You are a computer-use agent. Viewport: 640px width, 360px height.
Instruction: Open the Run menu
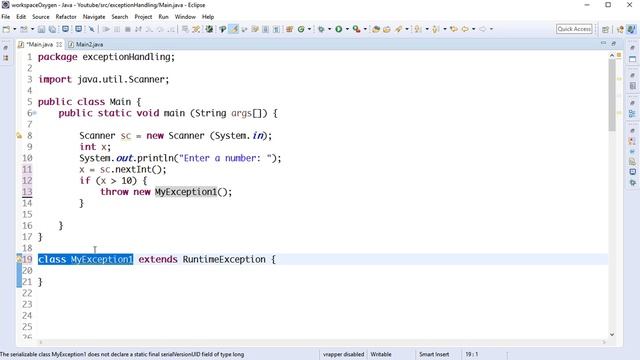click(x=163, y=17)
